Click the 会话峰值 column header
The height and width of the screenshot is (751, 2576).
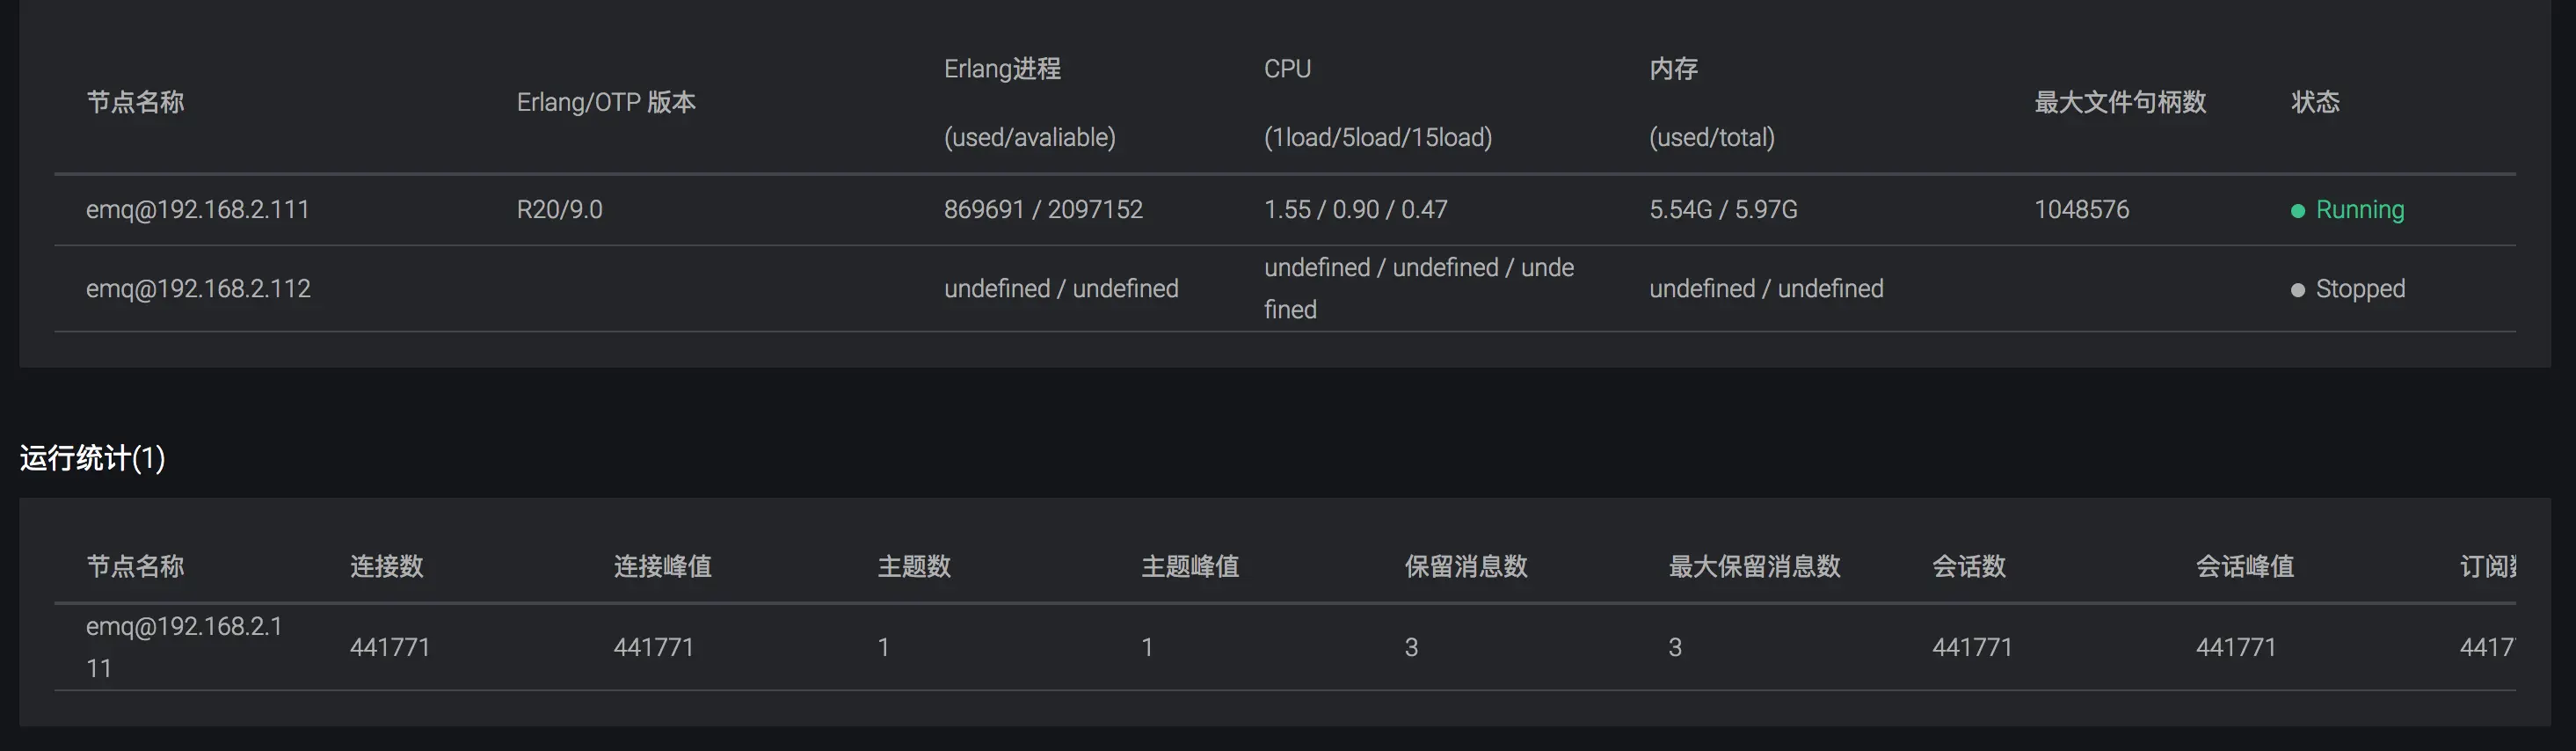2245,567
